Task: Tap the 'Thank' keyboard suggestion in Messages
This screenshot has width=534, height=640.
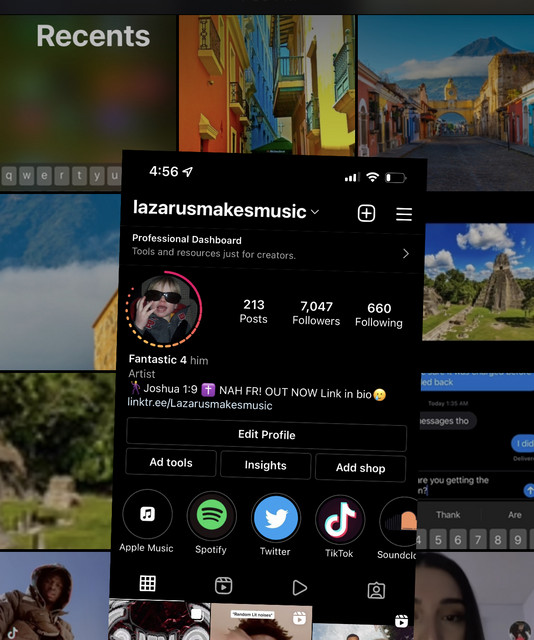Action: 448,515
